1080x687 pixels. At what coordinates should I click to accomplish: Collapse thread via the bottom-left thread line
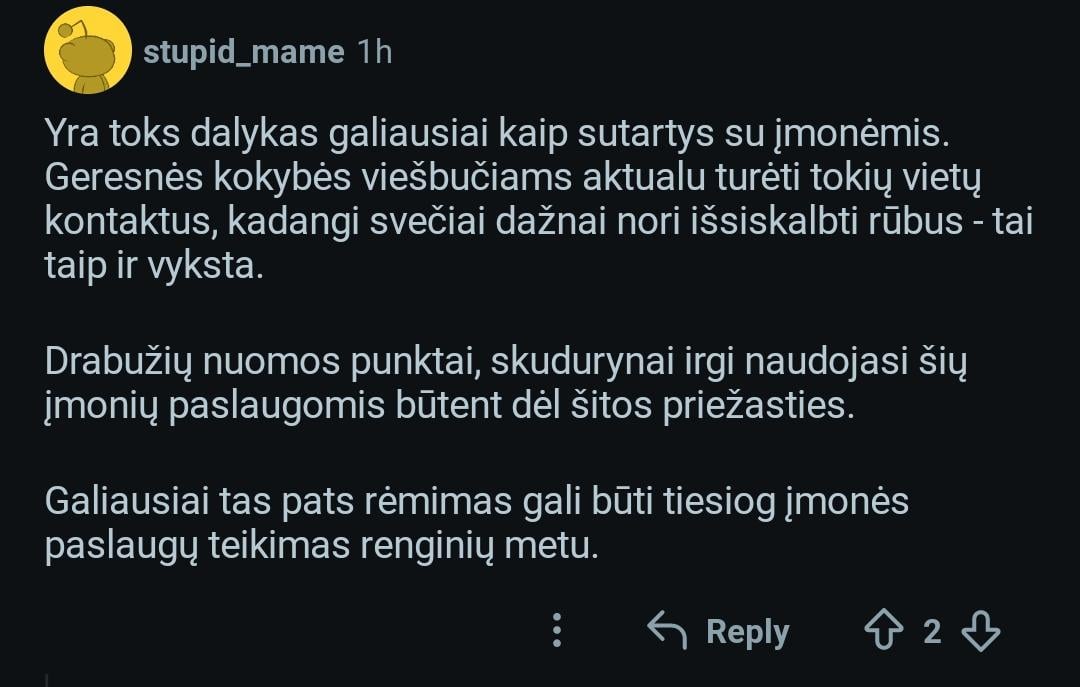point(47,678)
